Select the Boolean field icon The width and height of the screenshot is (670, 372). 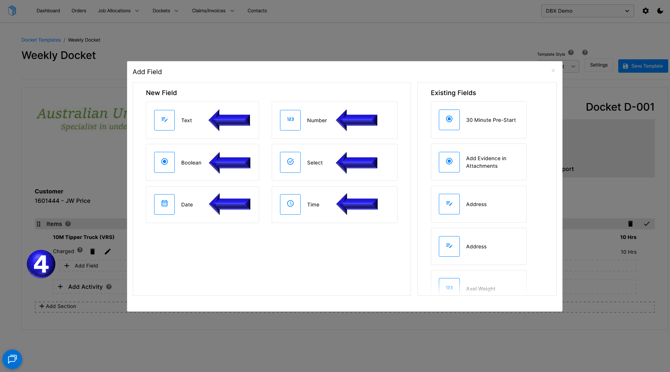[164, 162]
